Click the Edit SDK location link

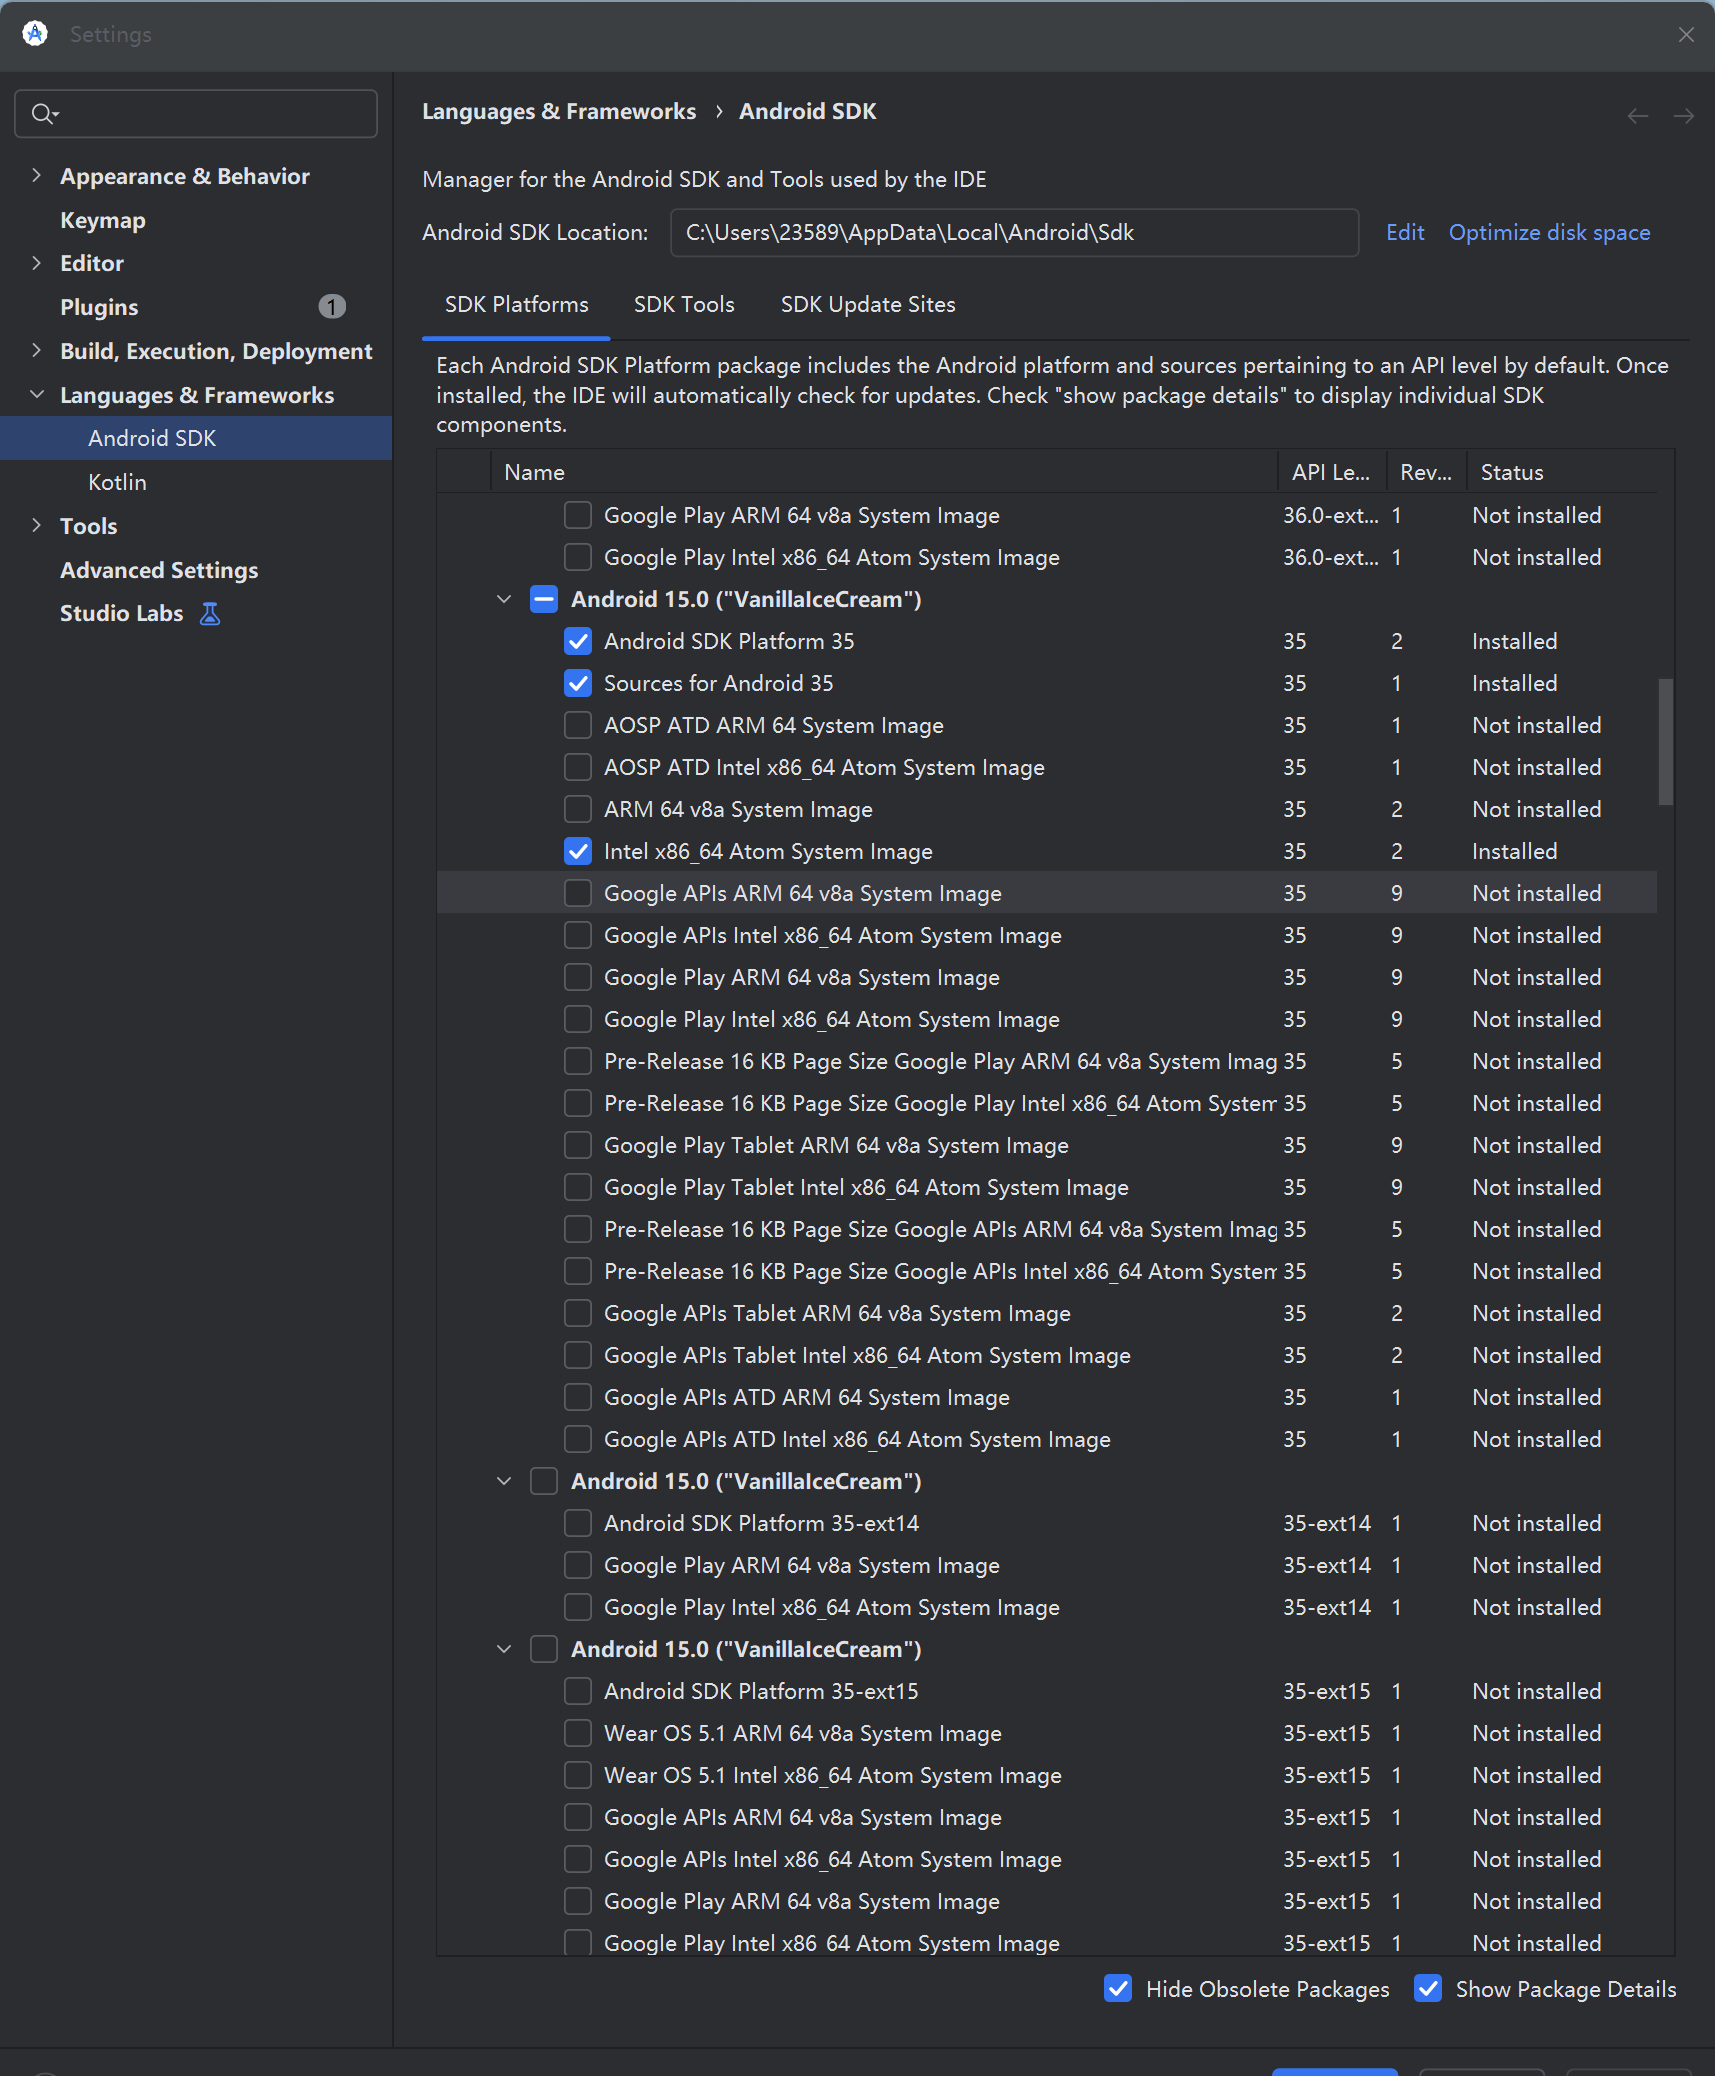tap(1405, 233)
